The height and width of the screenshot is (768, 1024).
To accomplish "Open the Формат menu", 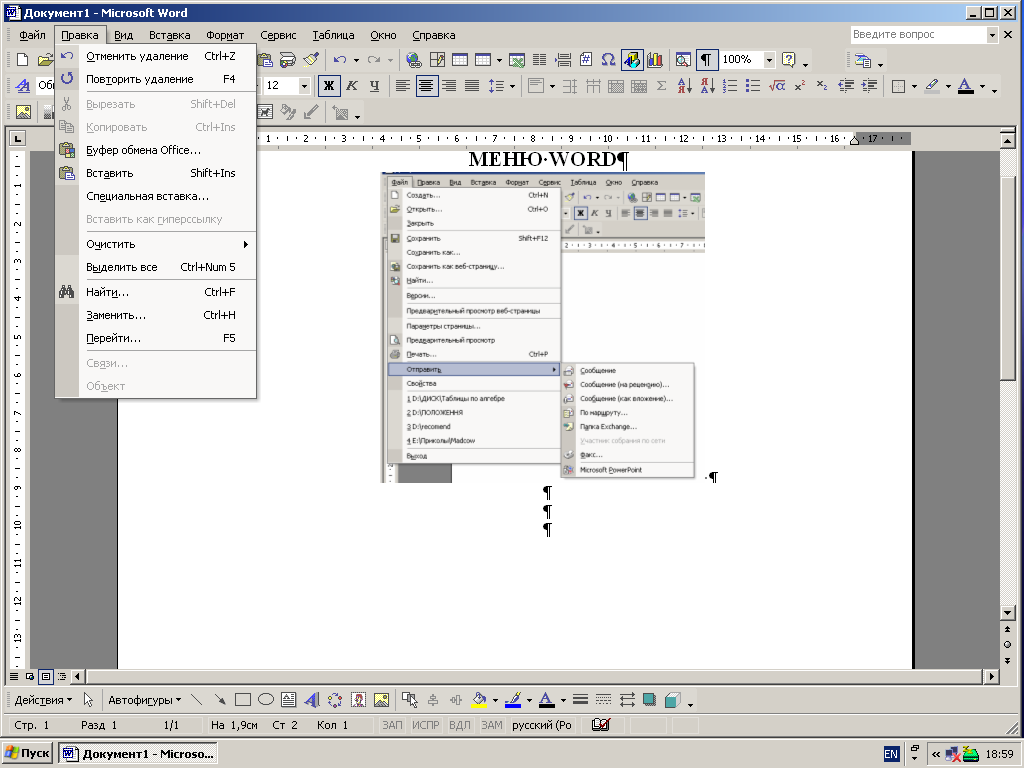I will click(225, 35).
